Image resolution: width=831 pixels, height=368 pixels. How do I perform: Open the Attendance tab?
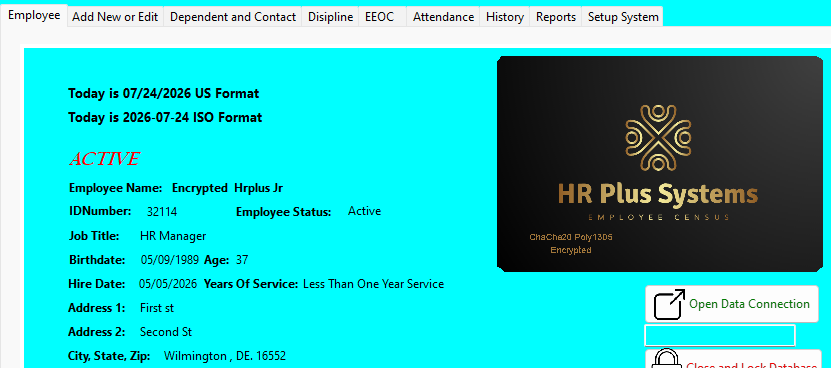coord(443,17)
